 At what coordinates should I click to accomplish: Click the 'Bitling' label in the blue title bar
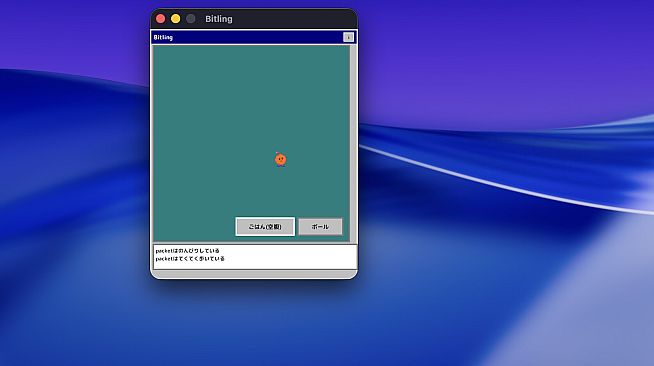click(x=163, y=38)
